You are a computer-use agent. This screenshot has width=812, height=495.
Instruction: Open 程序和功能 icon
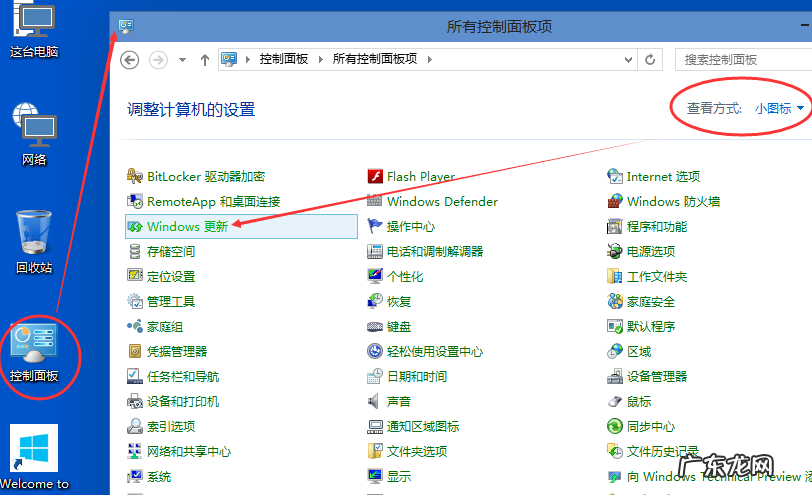tap(615, 226)
